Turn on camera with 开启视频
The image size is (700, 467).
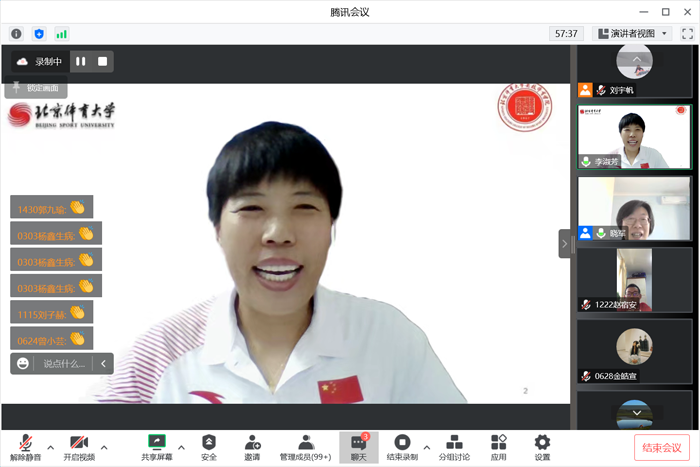click(79, 448)
